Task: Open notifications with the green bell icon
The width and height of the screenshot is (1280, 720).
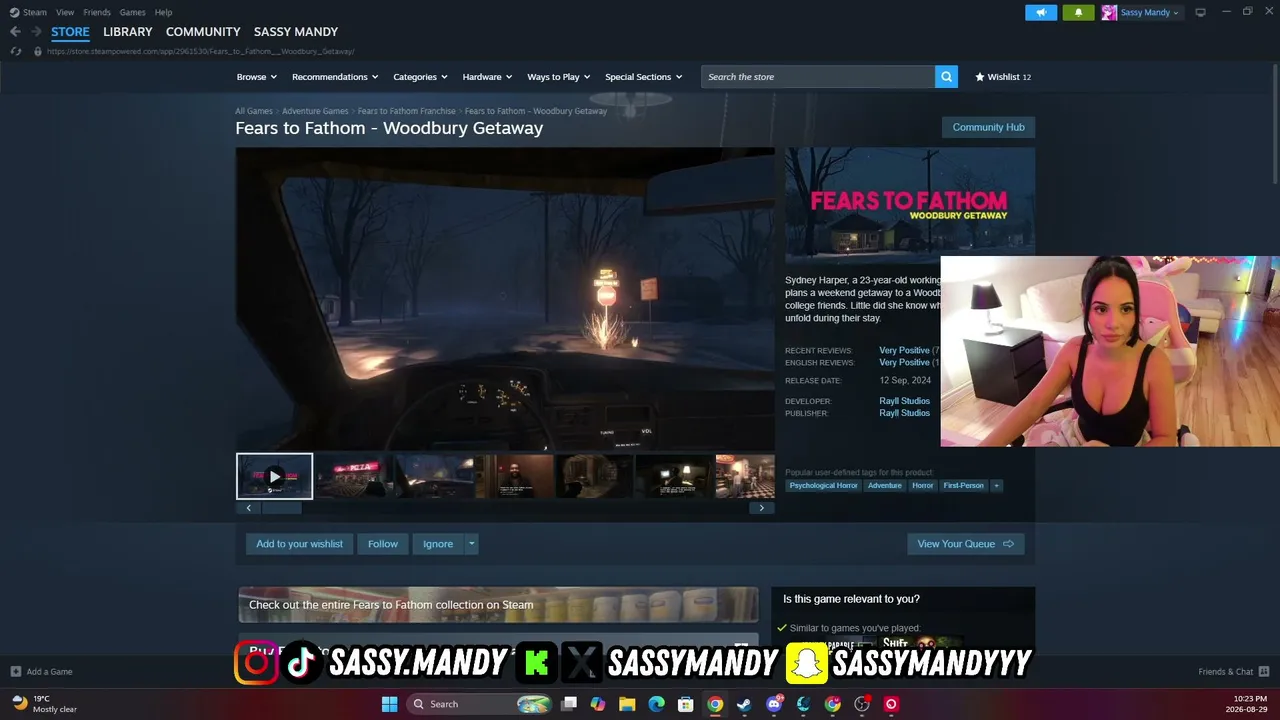Action: 1078,12
